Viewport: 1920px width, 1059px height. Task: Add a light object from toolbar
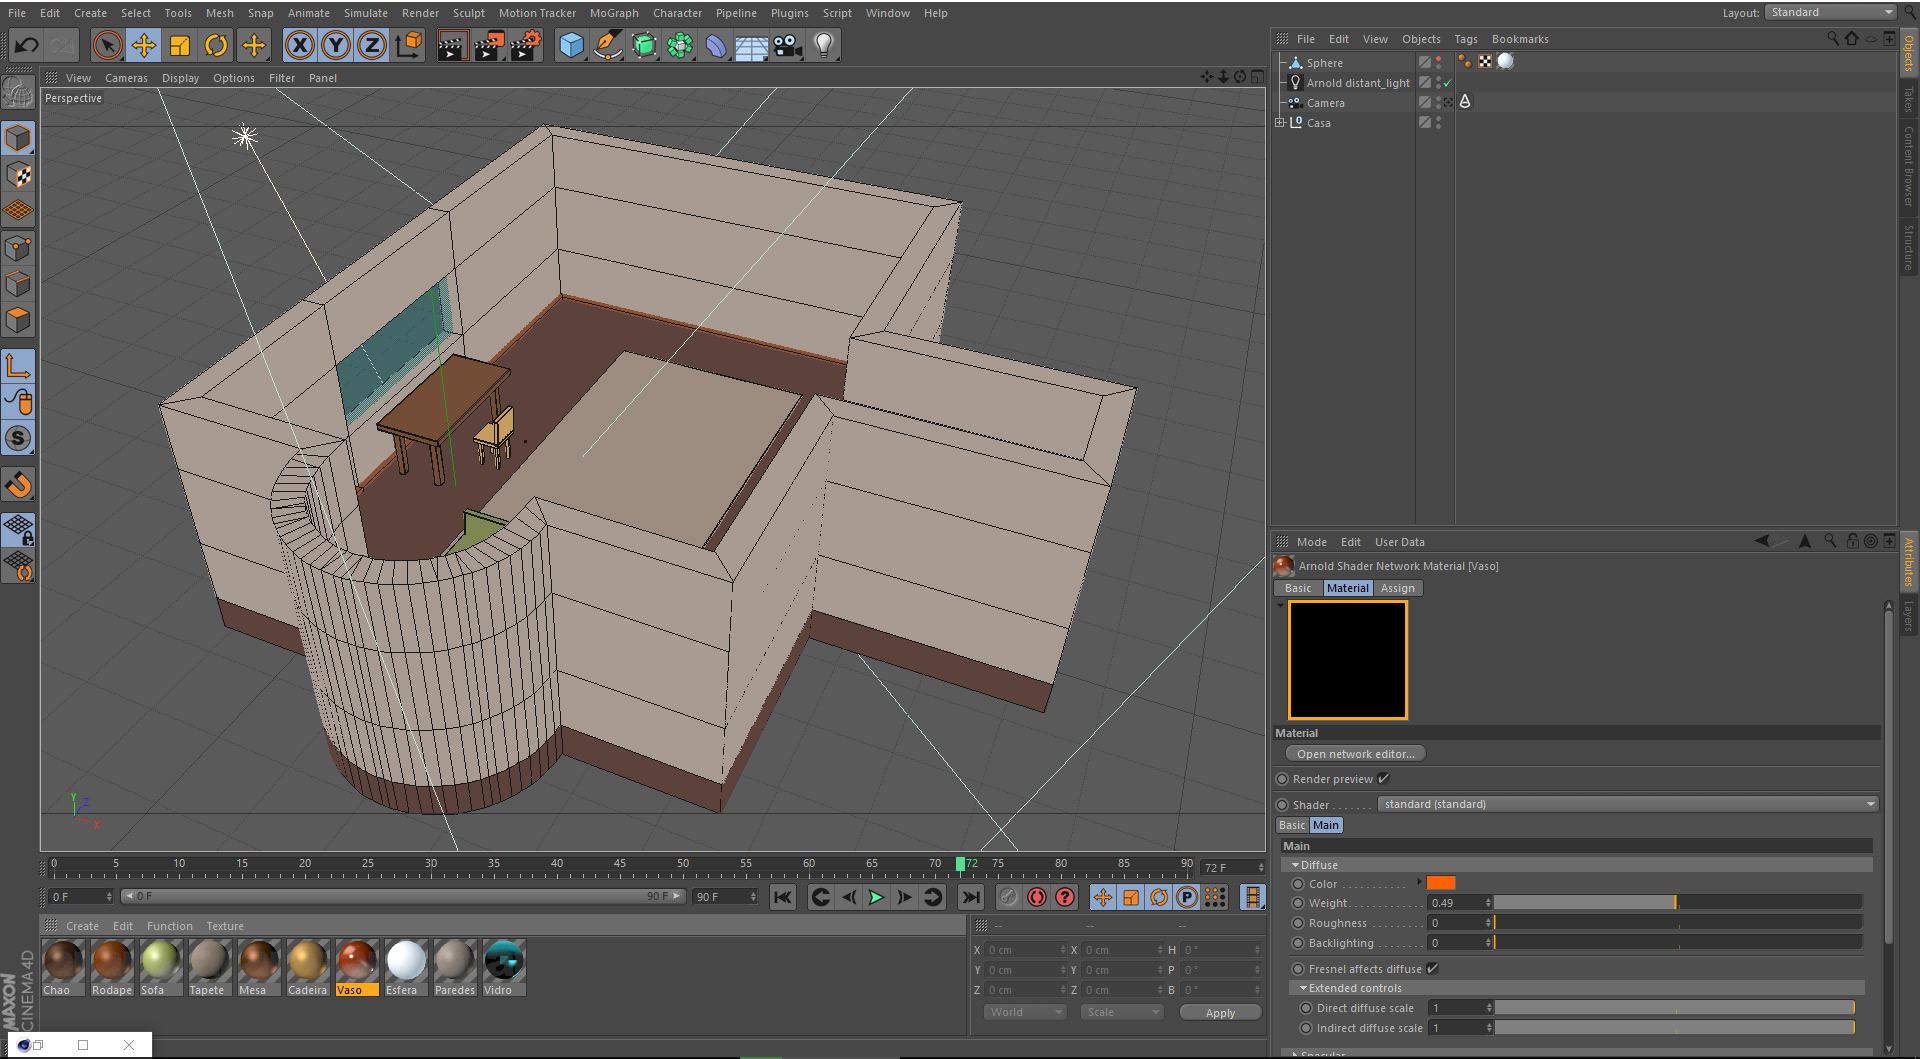click(823, 45)
